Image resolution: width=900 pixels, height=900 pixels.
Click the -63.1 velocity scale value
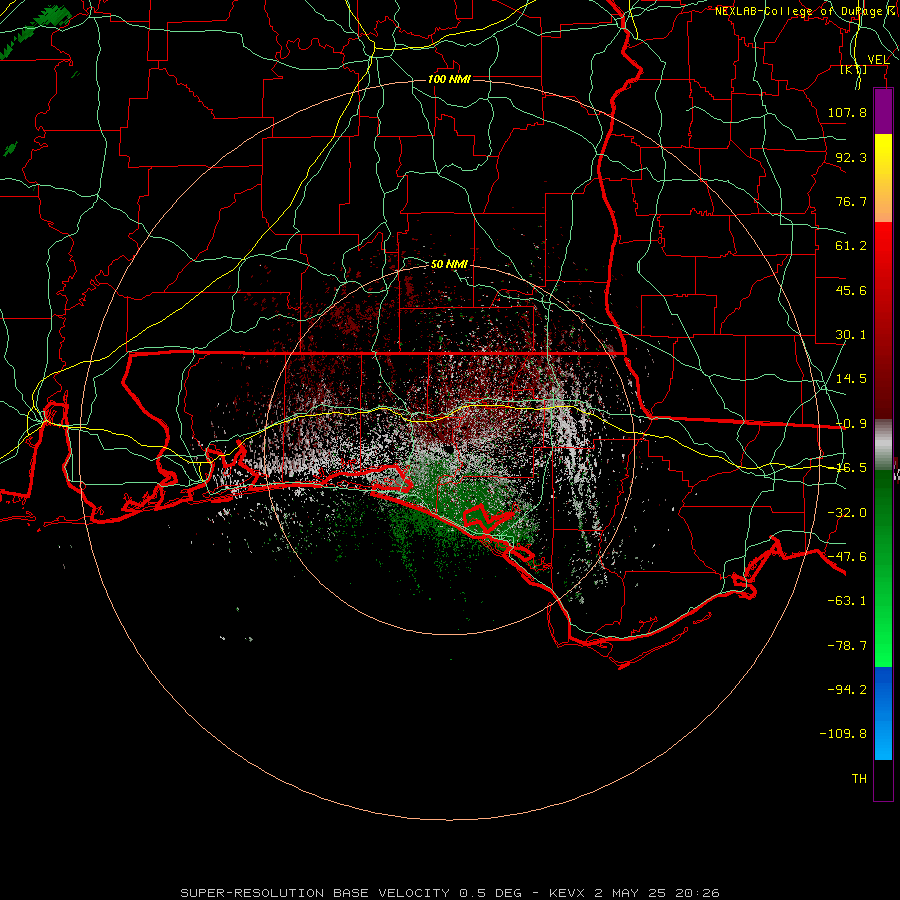coord(847,601)
